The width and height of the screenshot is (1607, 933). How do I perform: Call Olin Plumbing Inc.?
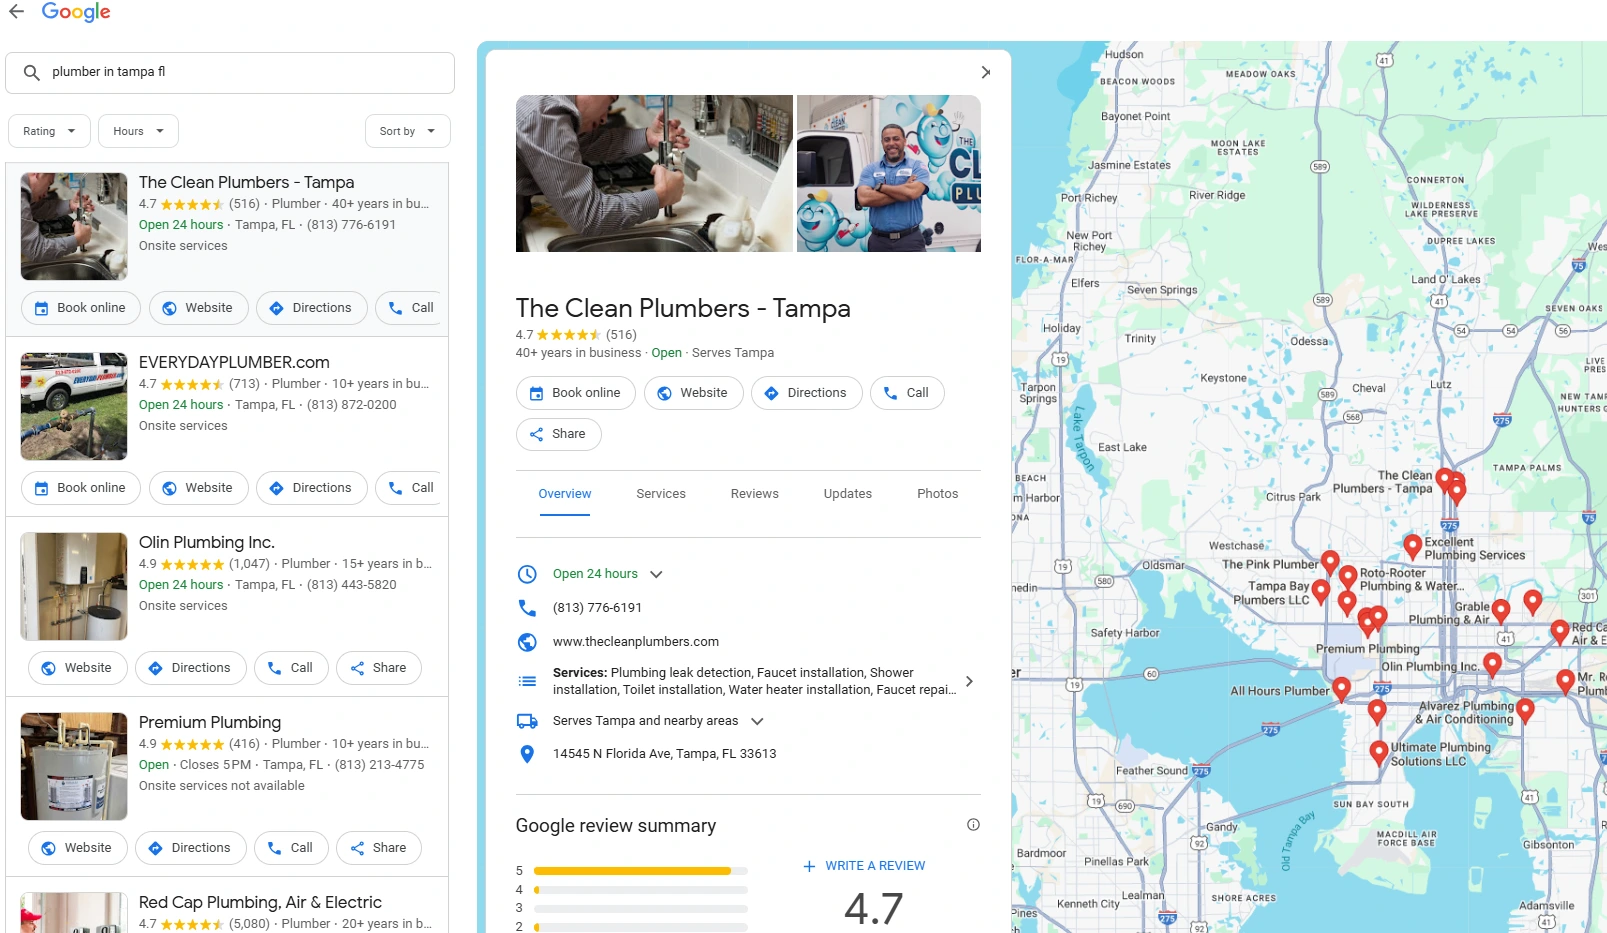point(291,668)
